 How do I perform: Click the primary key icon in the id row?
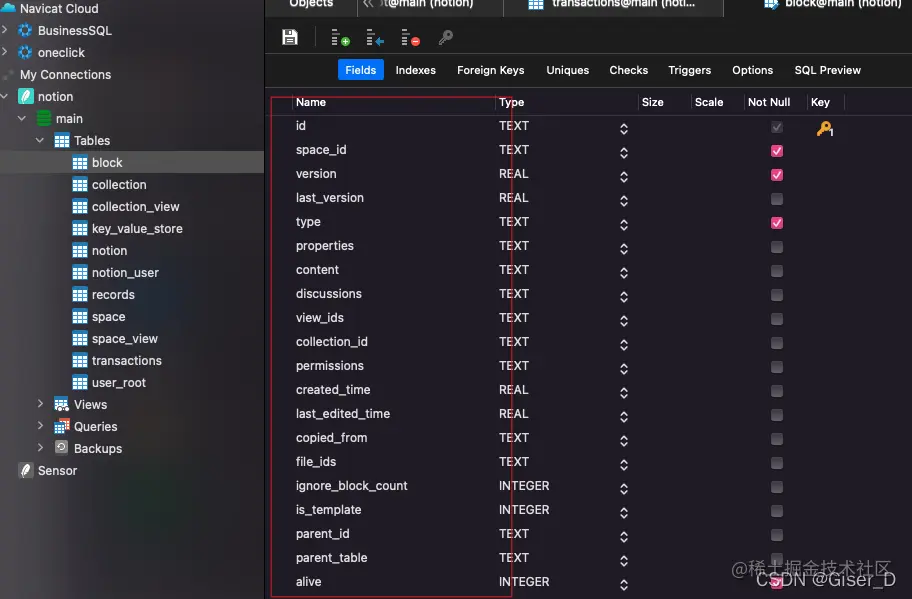[824, 128]
